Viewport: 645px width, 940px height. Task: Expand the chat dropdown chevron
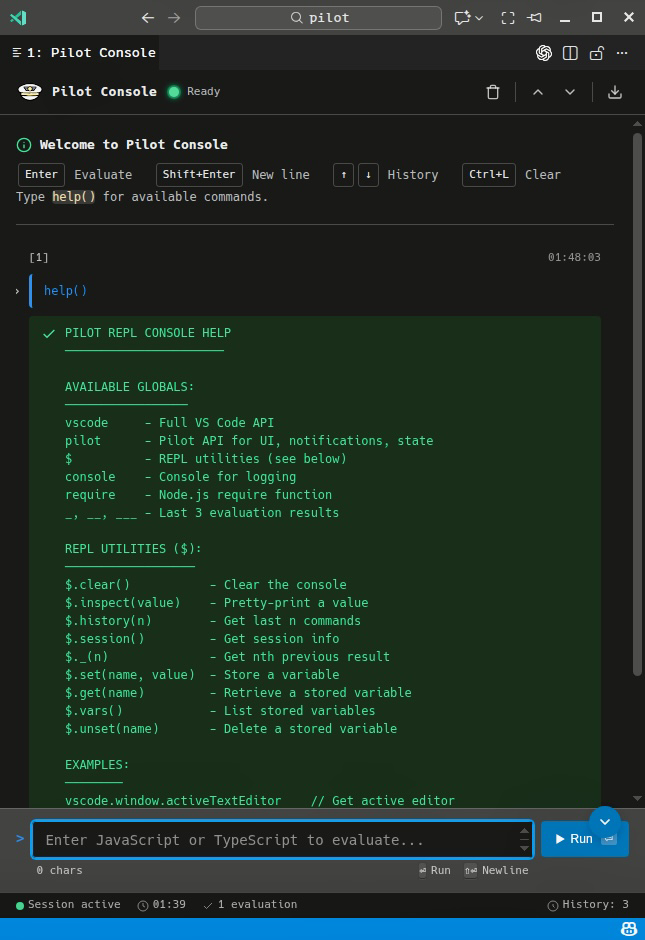pyautogui.click(x=480, y=18)
